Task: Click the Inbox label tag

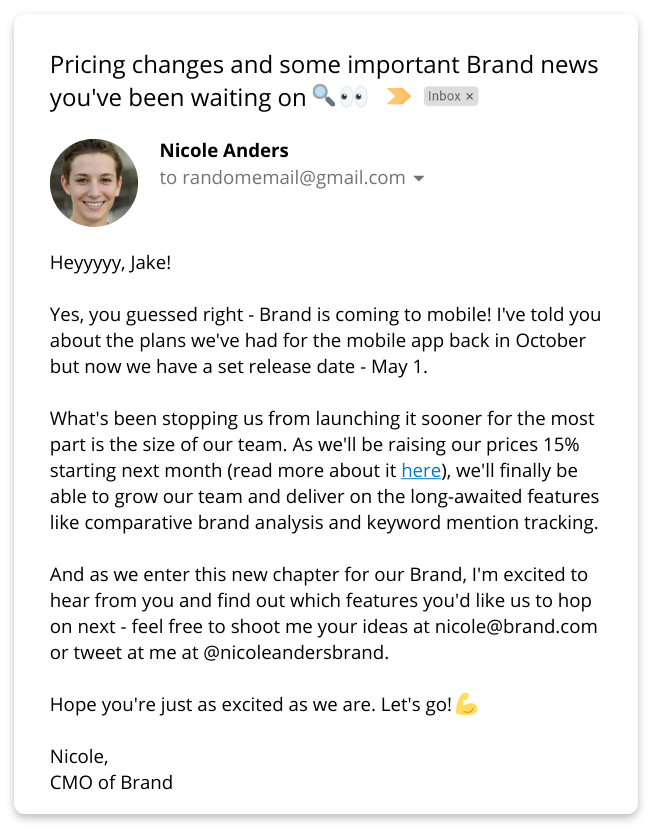Action: pyautogui.click(x=445, y=97)
